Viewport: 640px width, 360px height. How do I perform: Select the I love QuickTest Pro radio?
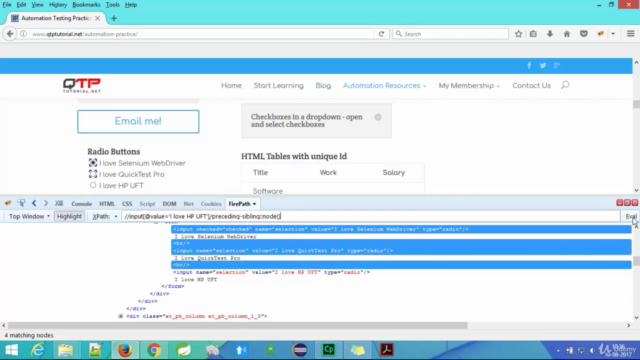pos(93,174)
